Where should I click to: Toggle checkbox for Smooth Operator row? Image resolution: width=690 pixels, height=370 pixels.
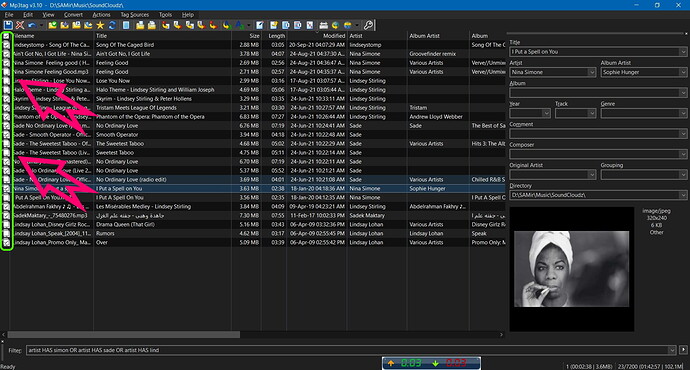click(7, 135)
